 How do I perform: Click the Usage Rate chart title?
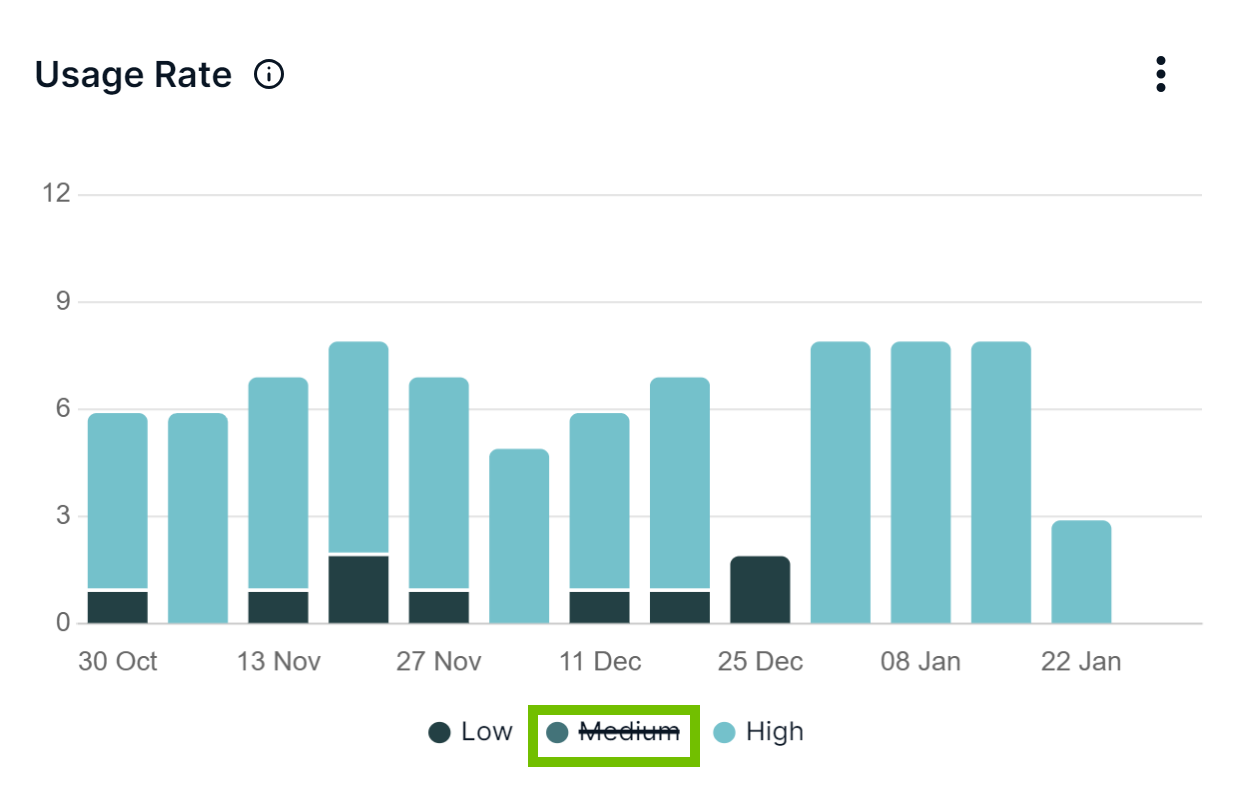pyautogui.click(x=133, y=75)
